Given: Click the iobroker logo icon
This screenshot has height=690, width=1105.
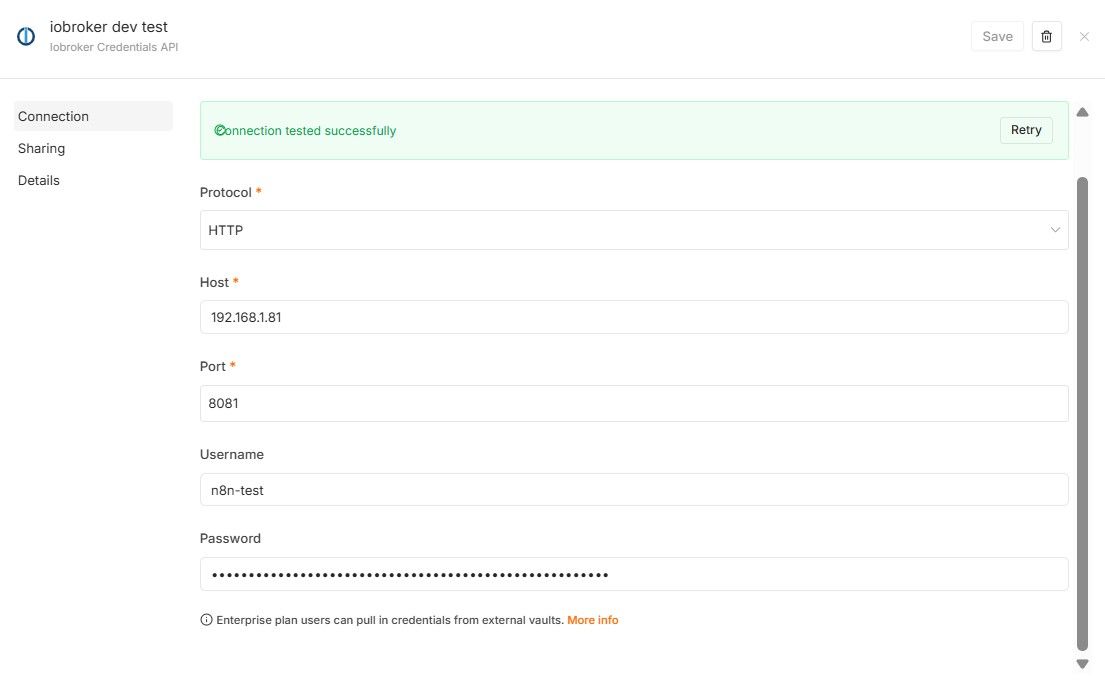Looking at the screenshot, I should click(x=26, y=36).
